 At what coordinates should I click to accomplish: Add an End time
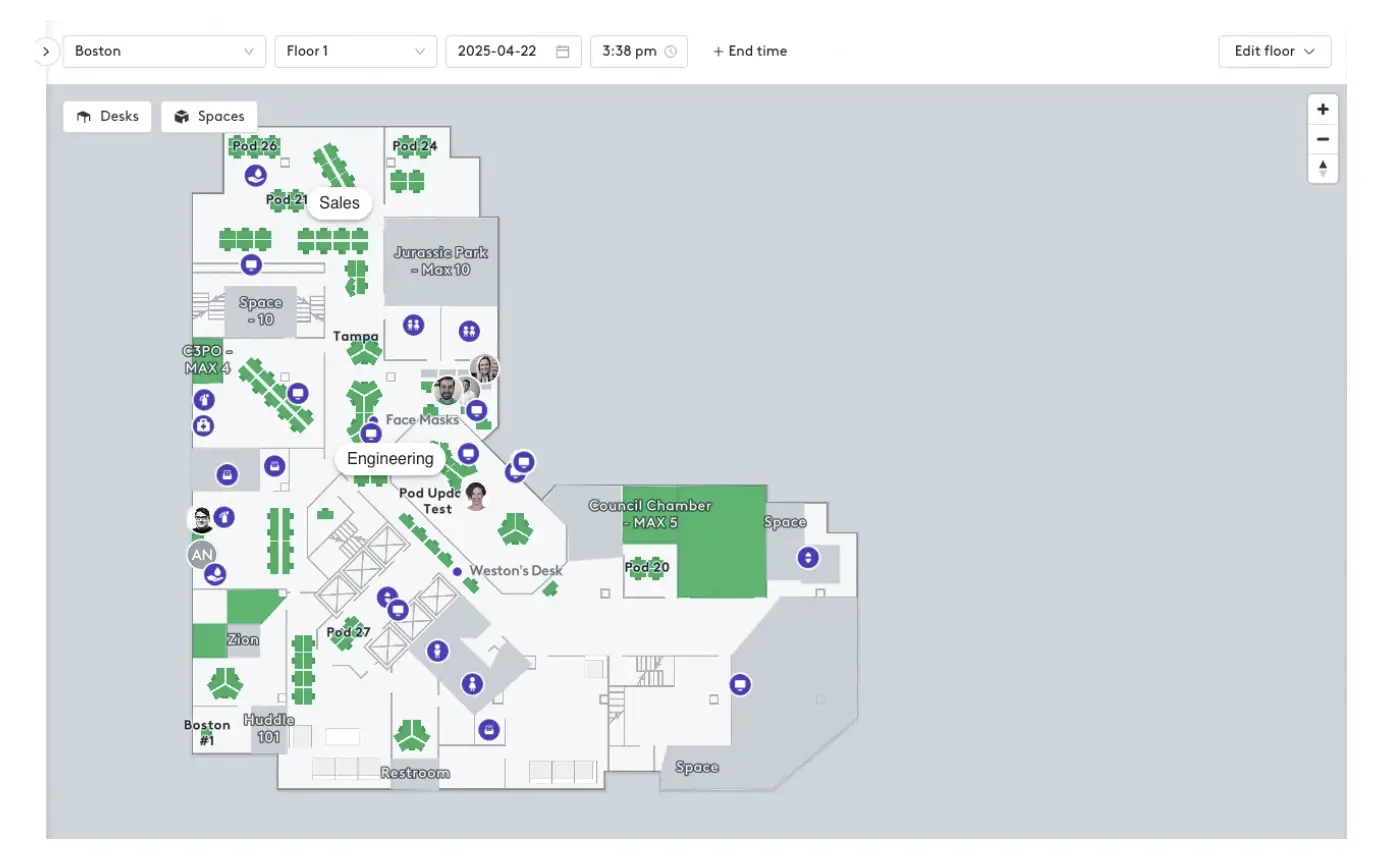(750, 51)
